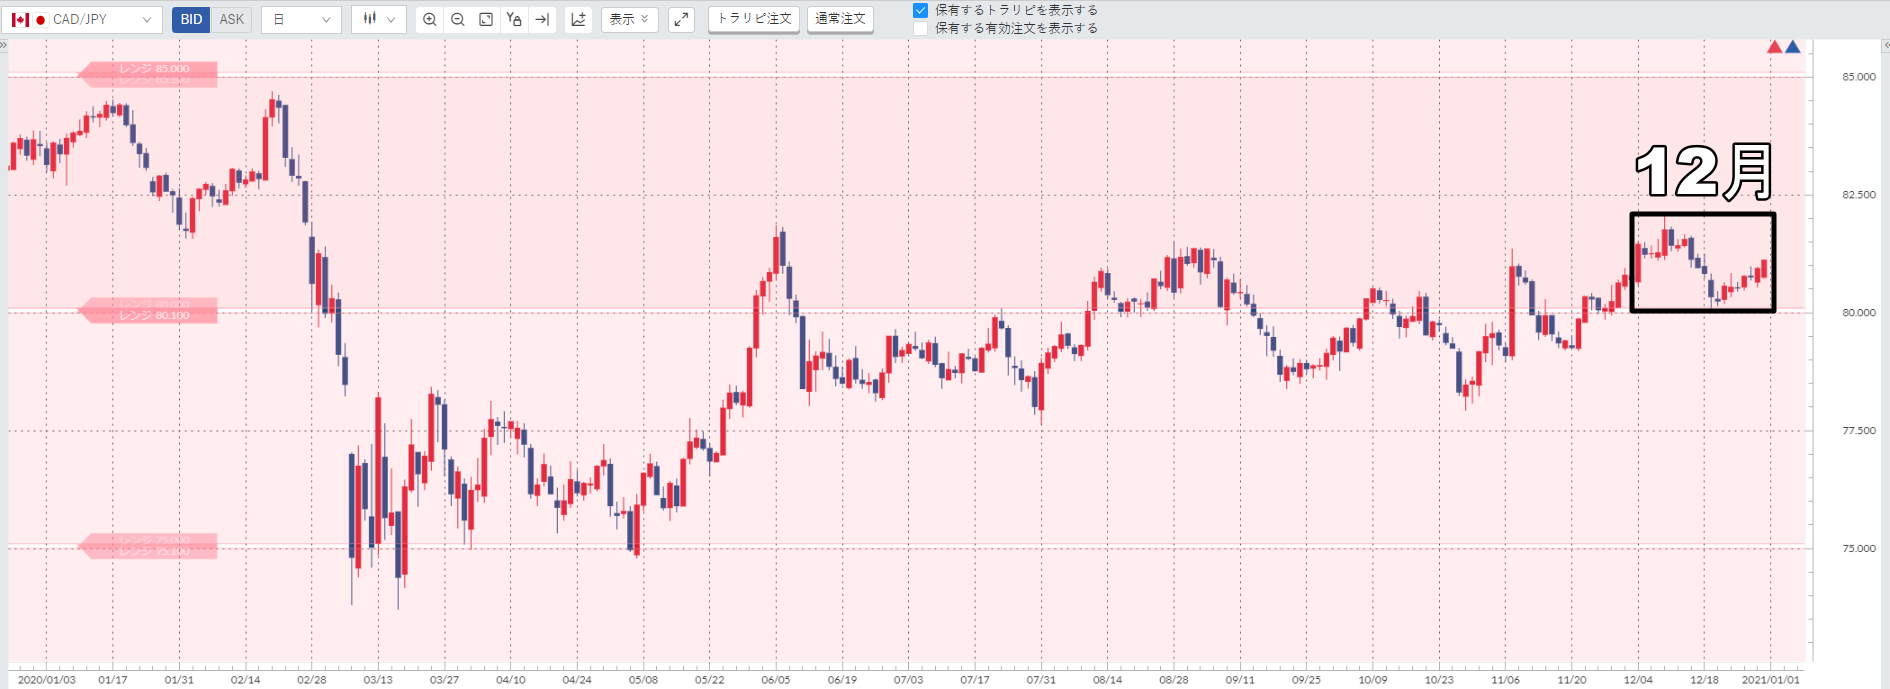1890x689 pixels.
Task: Click the 2020/01/03 date axis label
Action: (x=47, y=680)
